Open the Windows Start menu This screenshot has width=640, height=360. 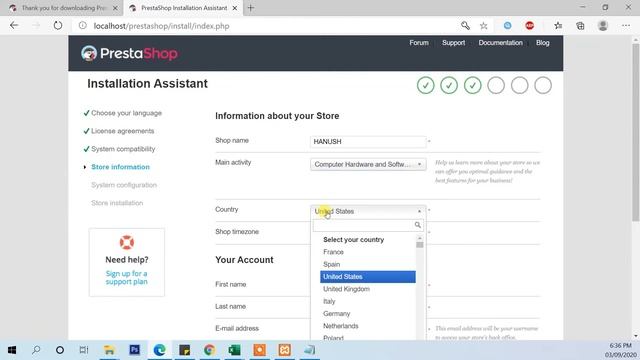pyautogui.click(x=12, y=350)
